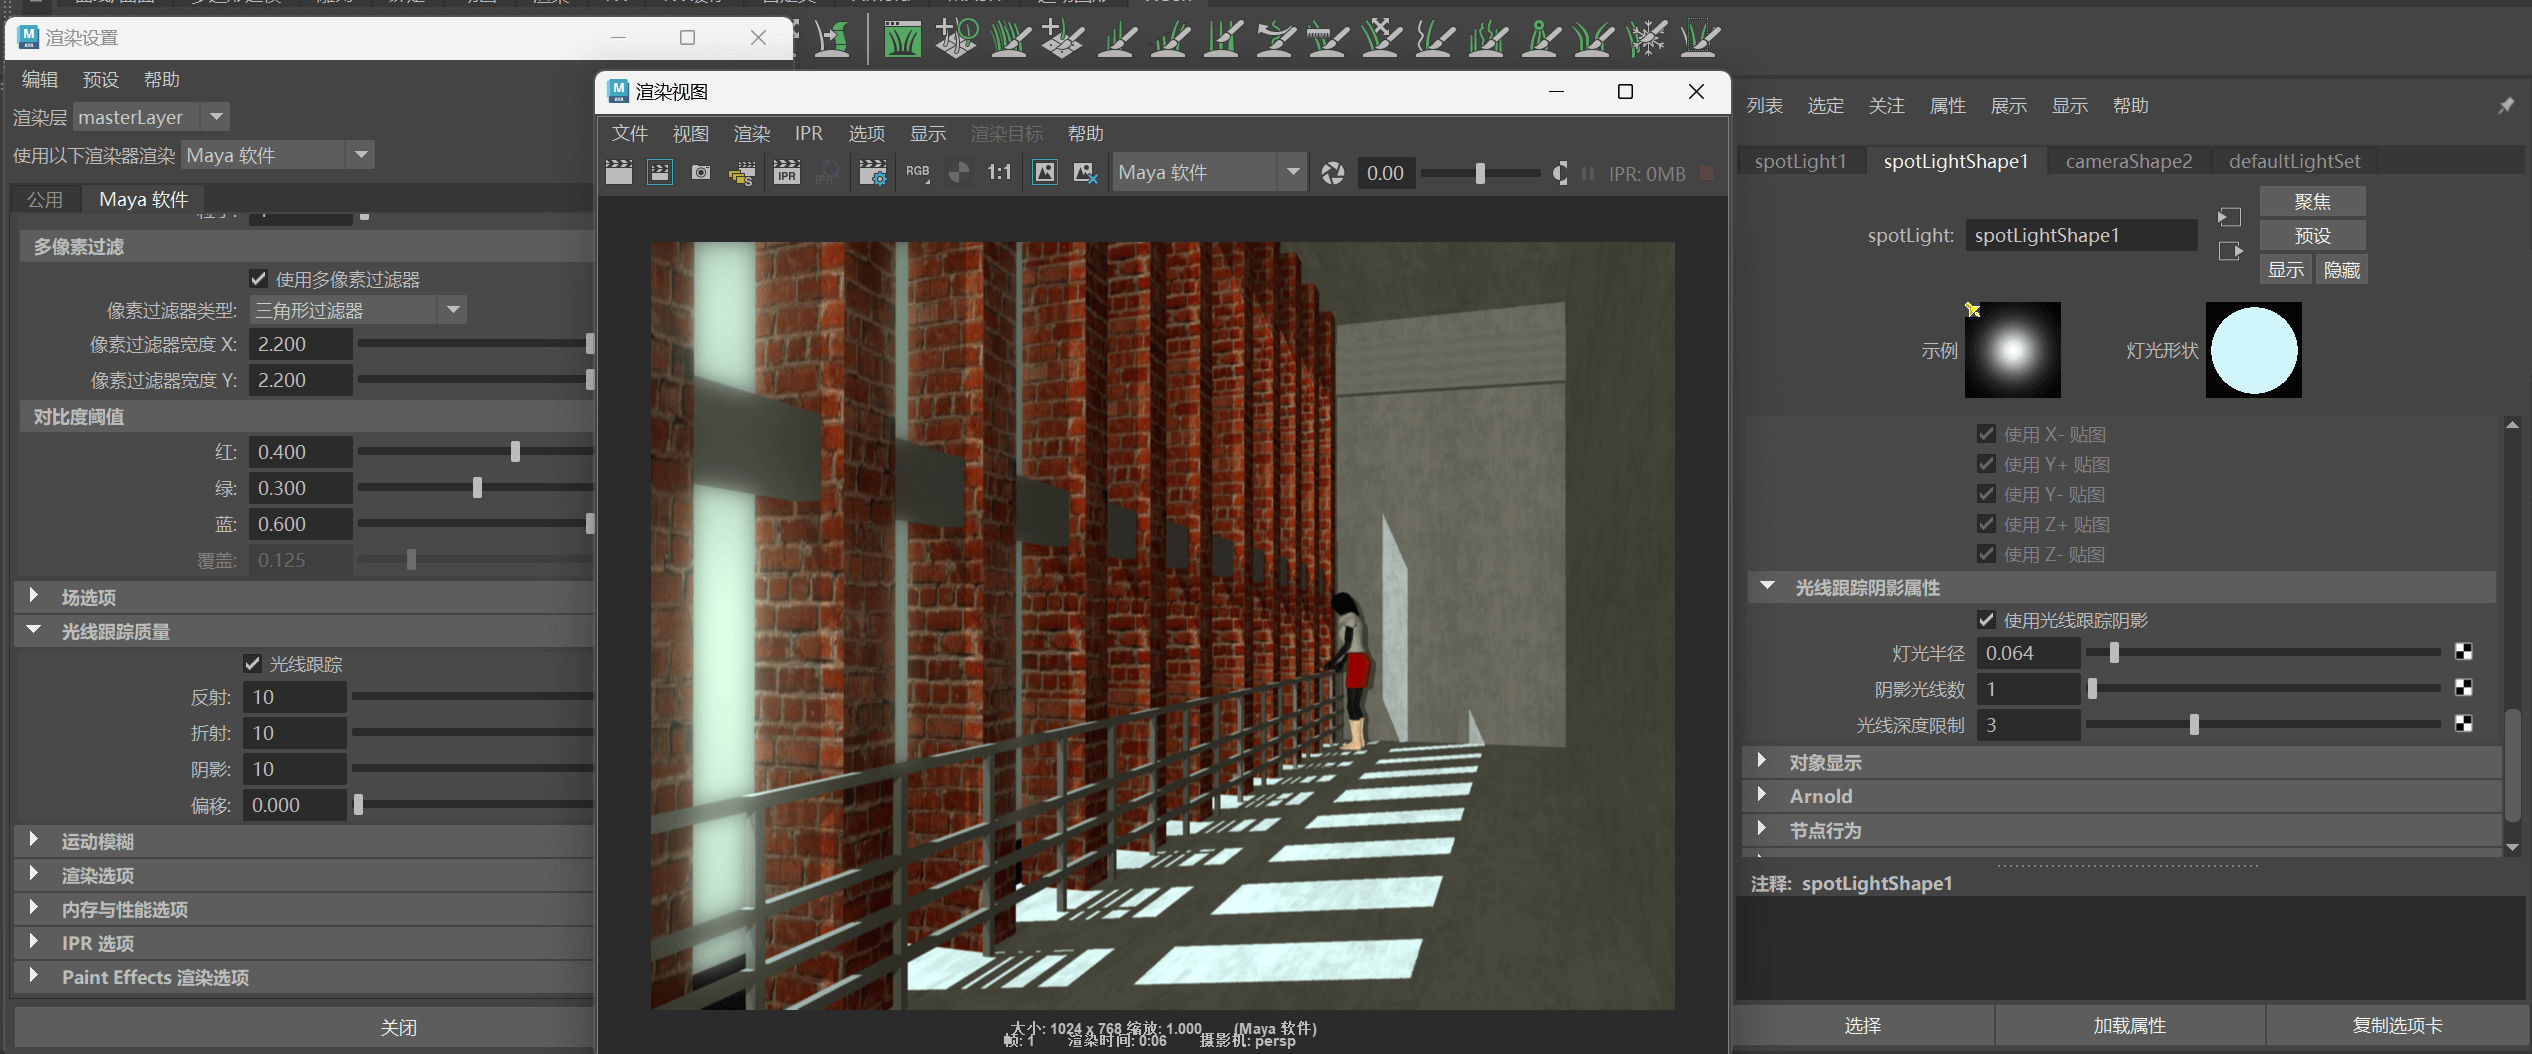Set real size with the 1:1 icon
The height and width of the screenshot is (1054, 2532).
coord(999,173)
